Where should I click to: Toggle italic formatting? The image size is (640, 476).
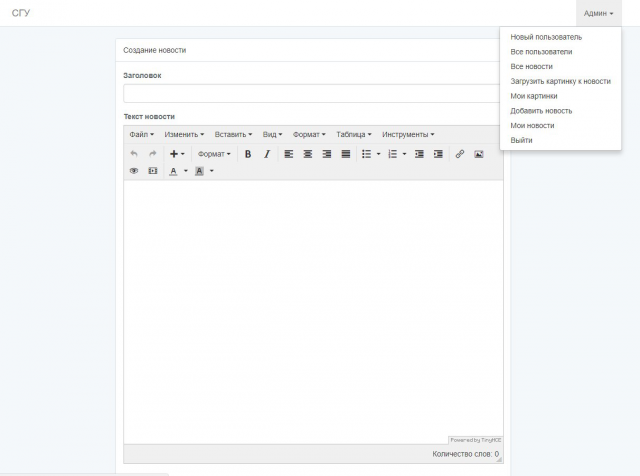267,154
